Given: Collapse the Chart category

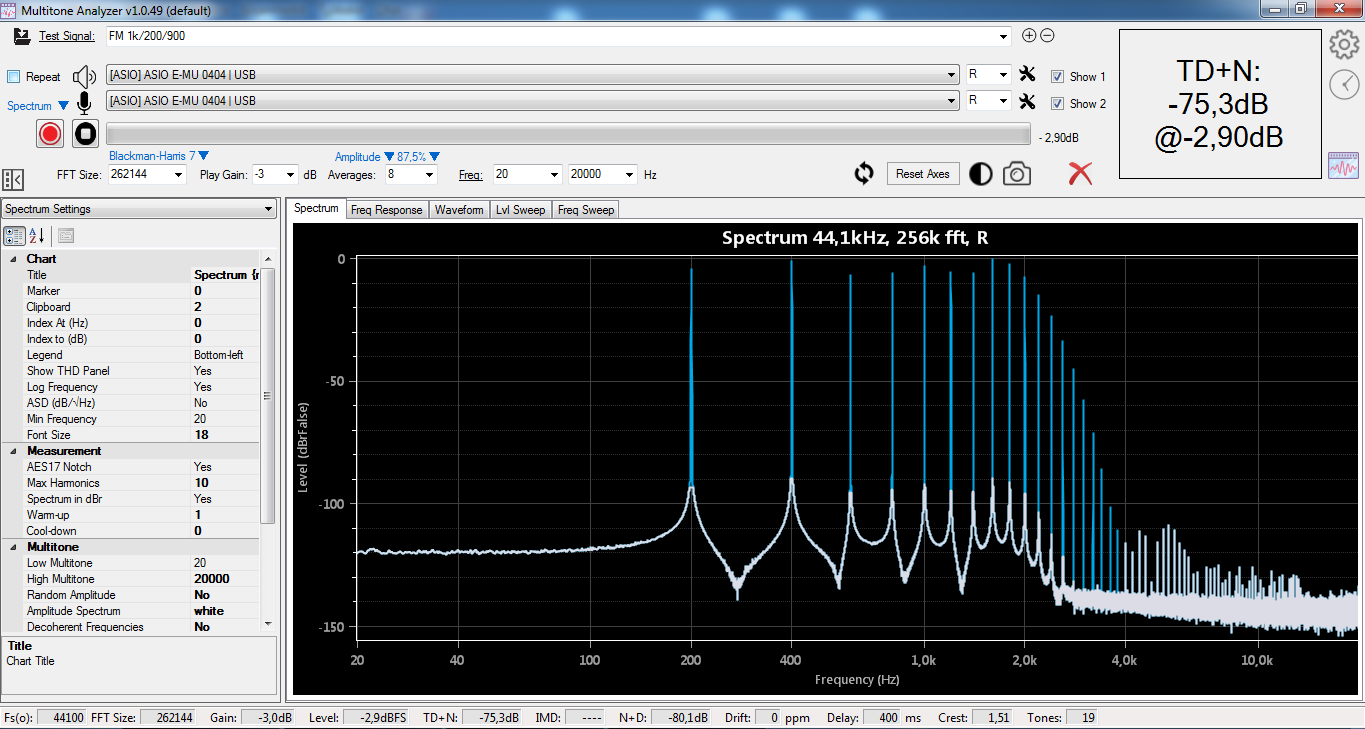Looking at the screenshot, I should (14, 259).
